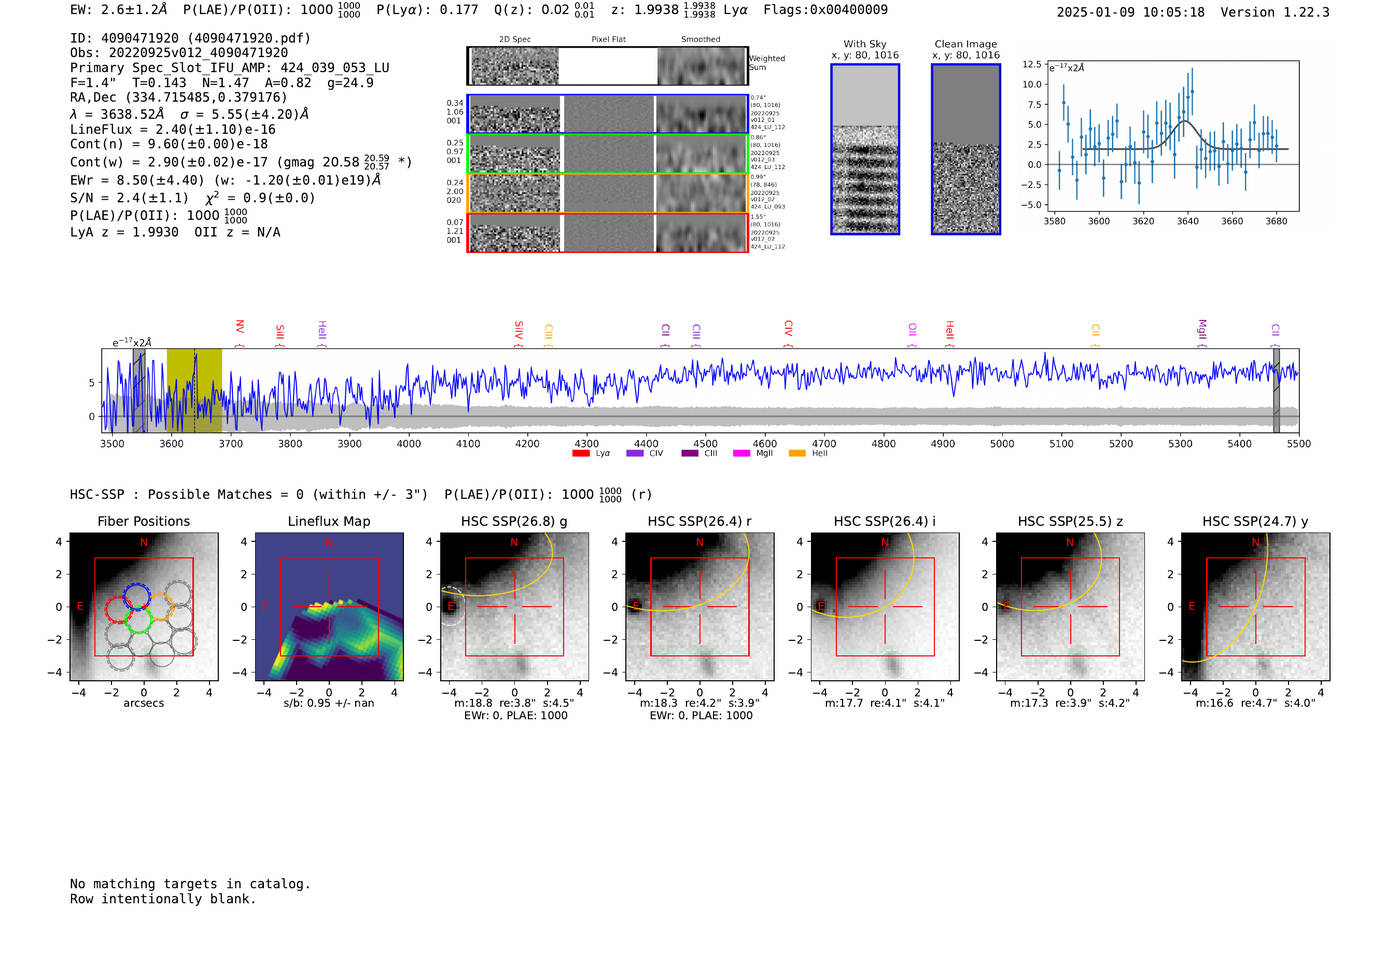Click the 'Flags:0x00400009' header text
The height and width of the screenshot is (953, 1400).
coord(825,10)
